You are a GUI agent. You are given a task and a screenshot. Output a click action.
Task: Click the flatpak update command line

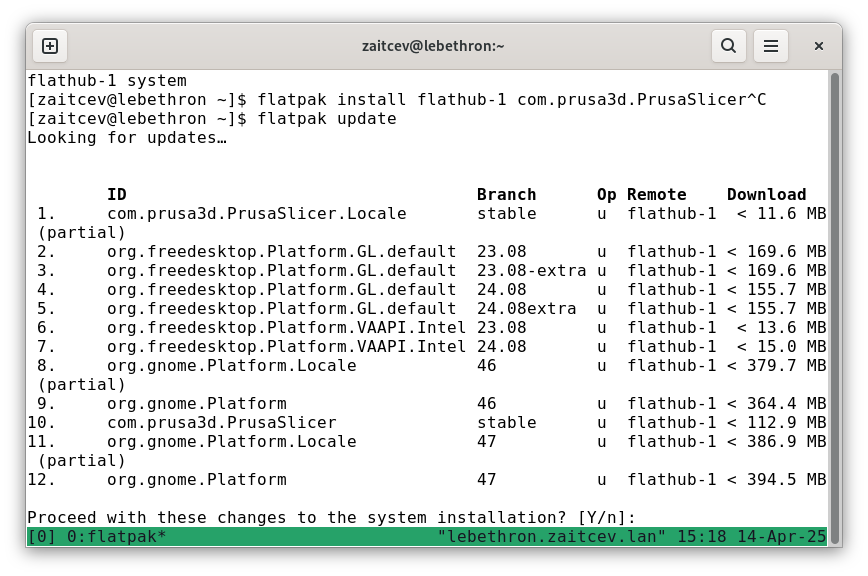point(212,119)
